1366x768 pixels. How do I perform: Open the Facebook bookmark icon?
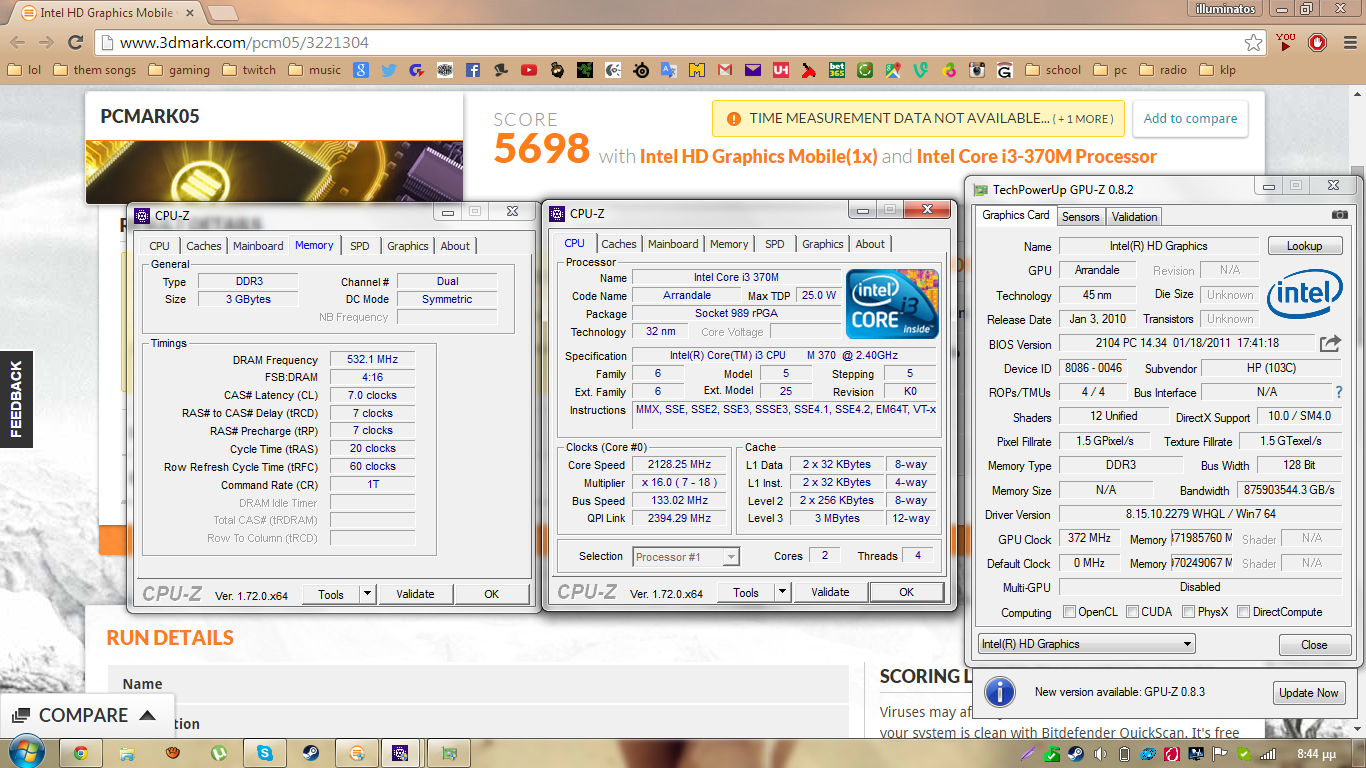click(x=473, y=70)
